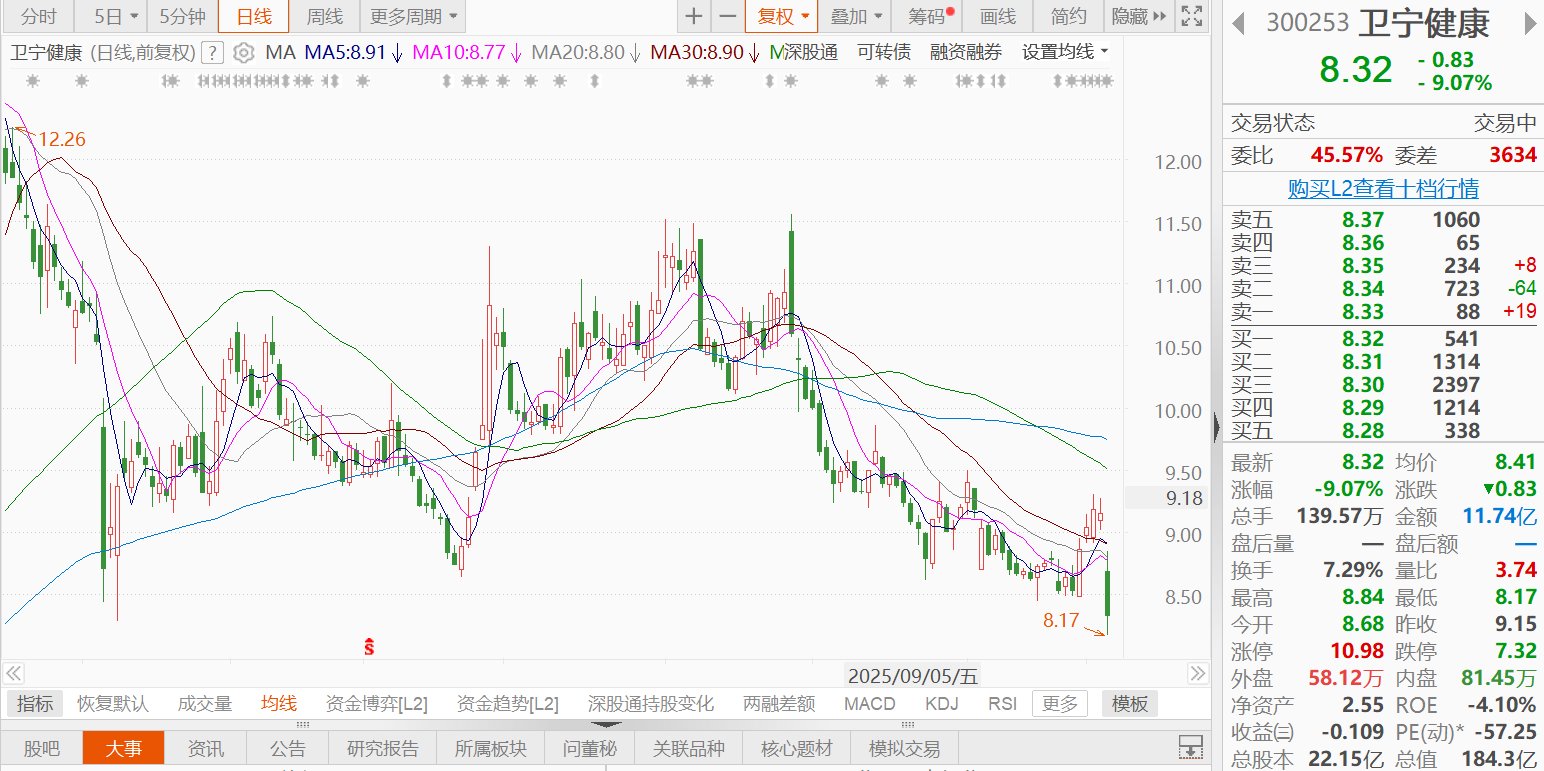Enable the KDJ indicator

941,704
